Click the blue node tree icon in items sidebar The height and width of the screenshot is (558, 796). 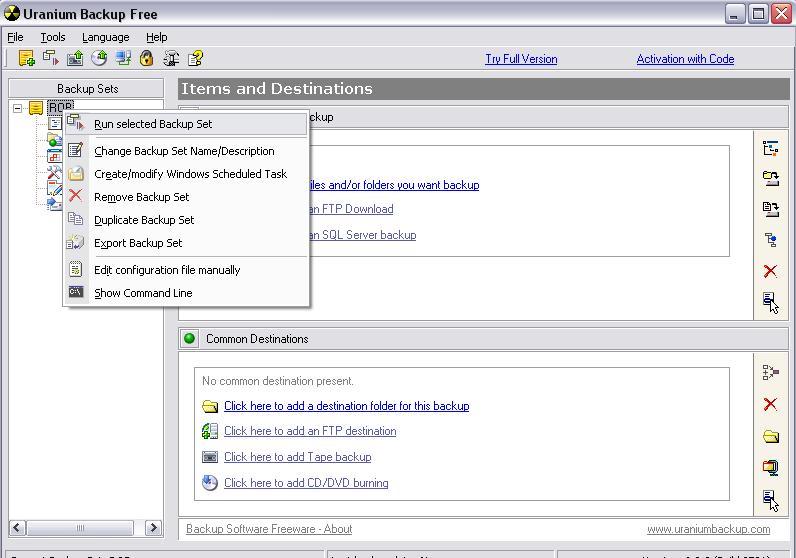click(771, 240)
